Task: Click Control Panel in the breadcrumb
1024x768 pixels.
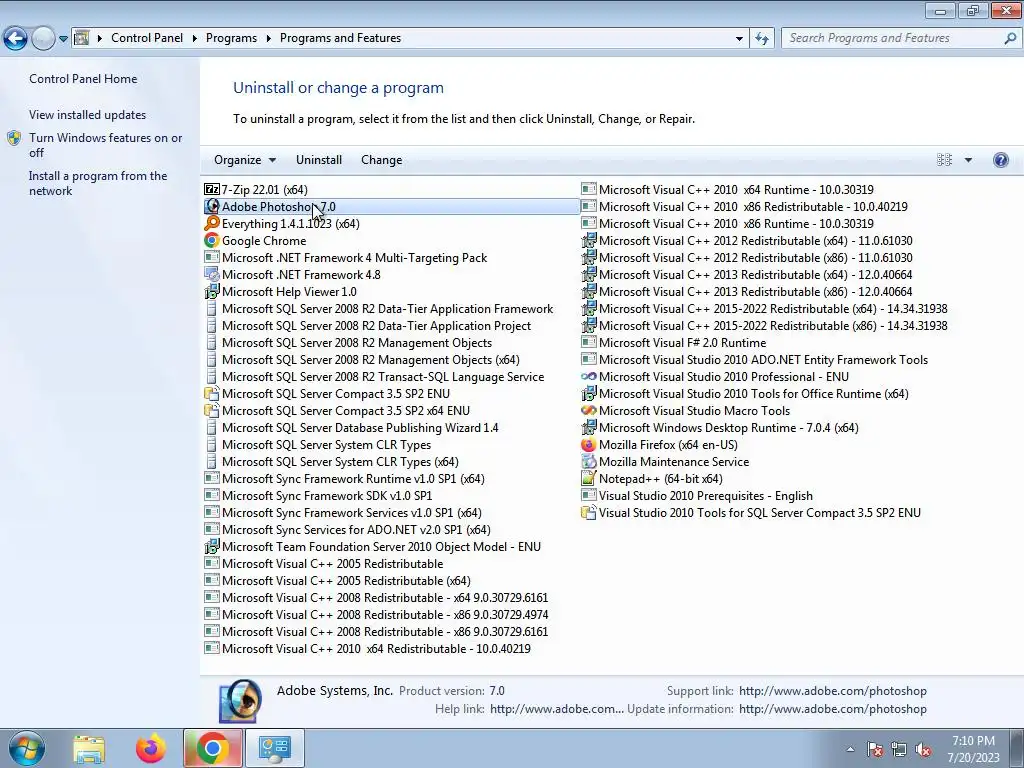Action: pyautogui.click(x=147, y=38)
